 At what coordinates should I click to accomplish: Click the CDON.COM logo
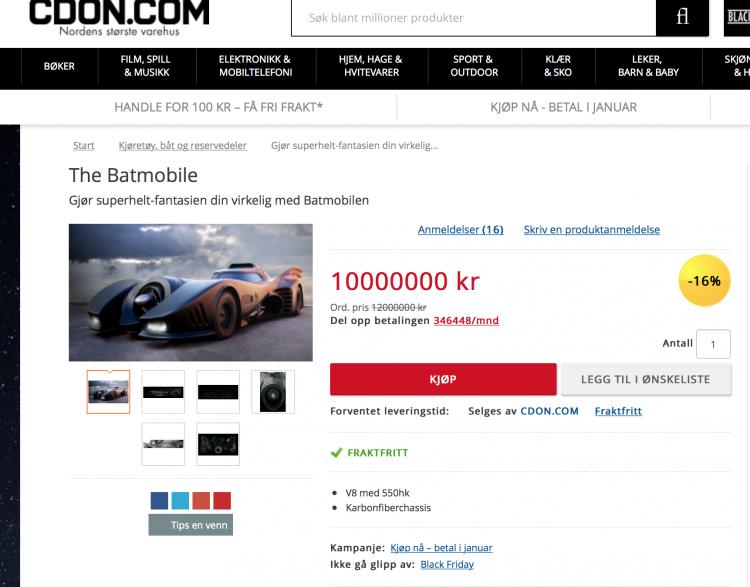click(x=119, y=18)
